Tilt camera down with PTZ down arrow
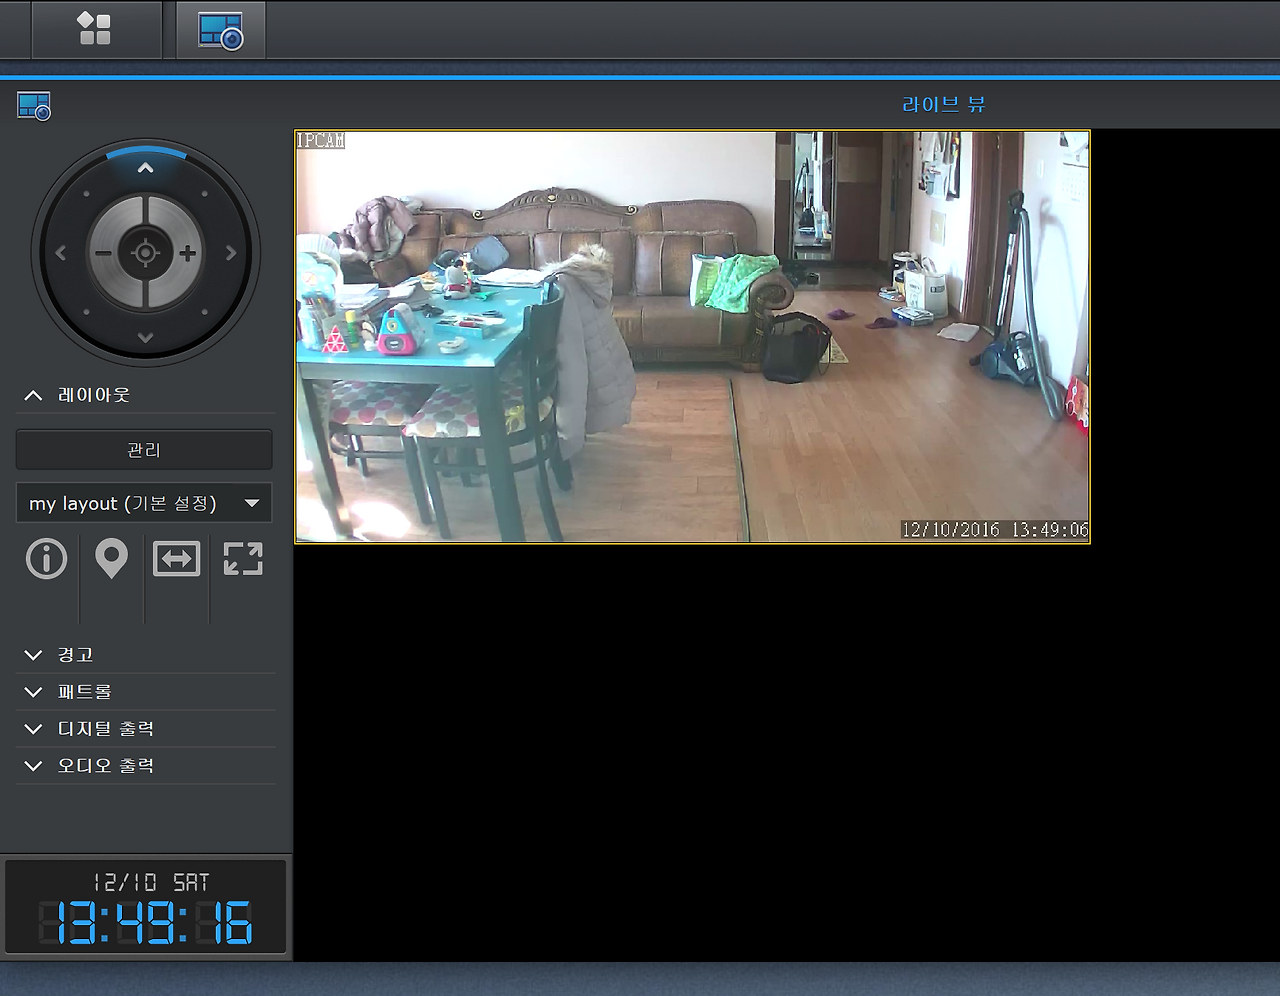The height and width of the screenshot is (996, 1280). click(146, 338)
